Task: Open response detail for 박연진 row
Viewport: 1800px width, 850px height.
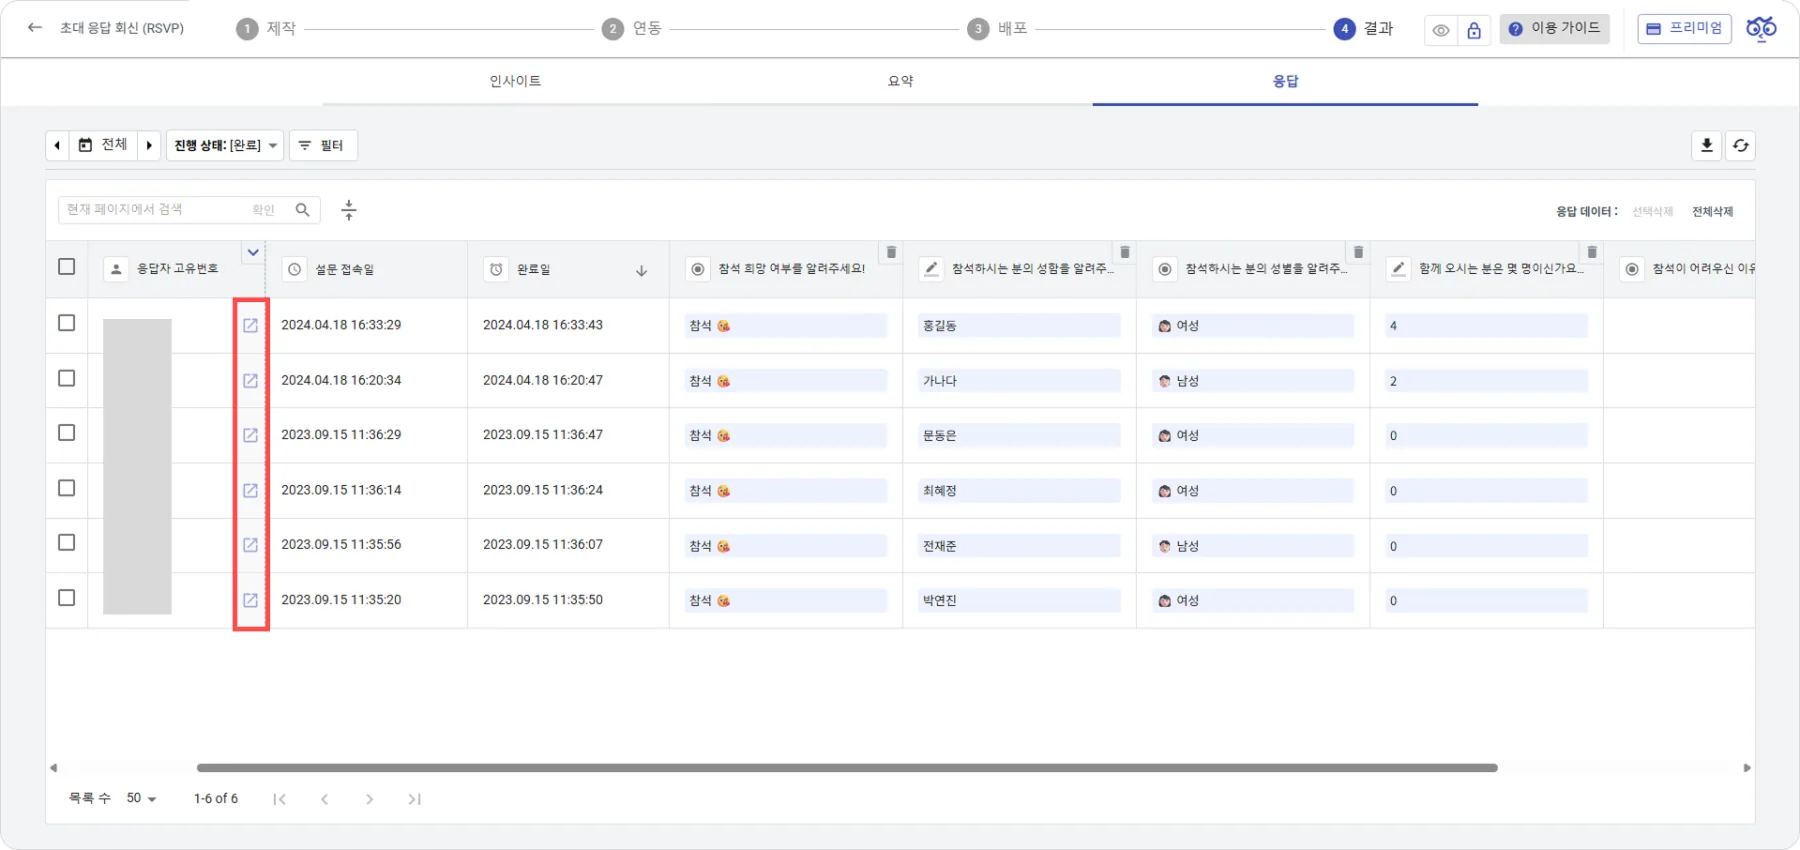Action: (250, 600)
